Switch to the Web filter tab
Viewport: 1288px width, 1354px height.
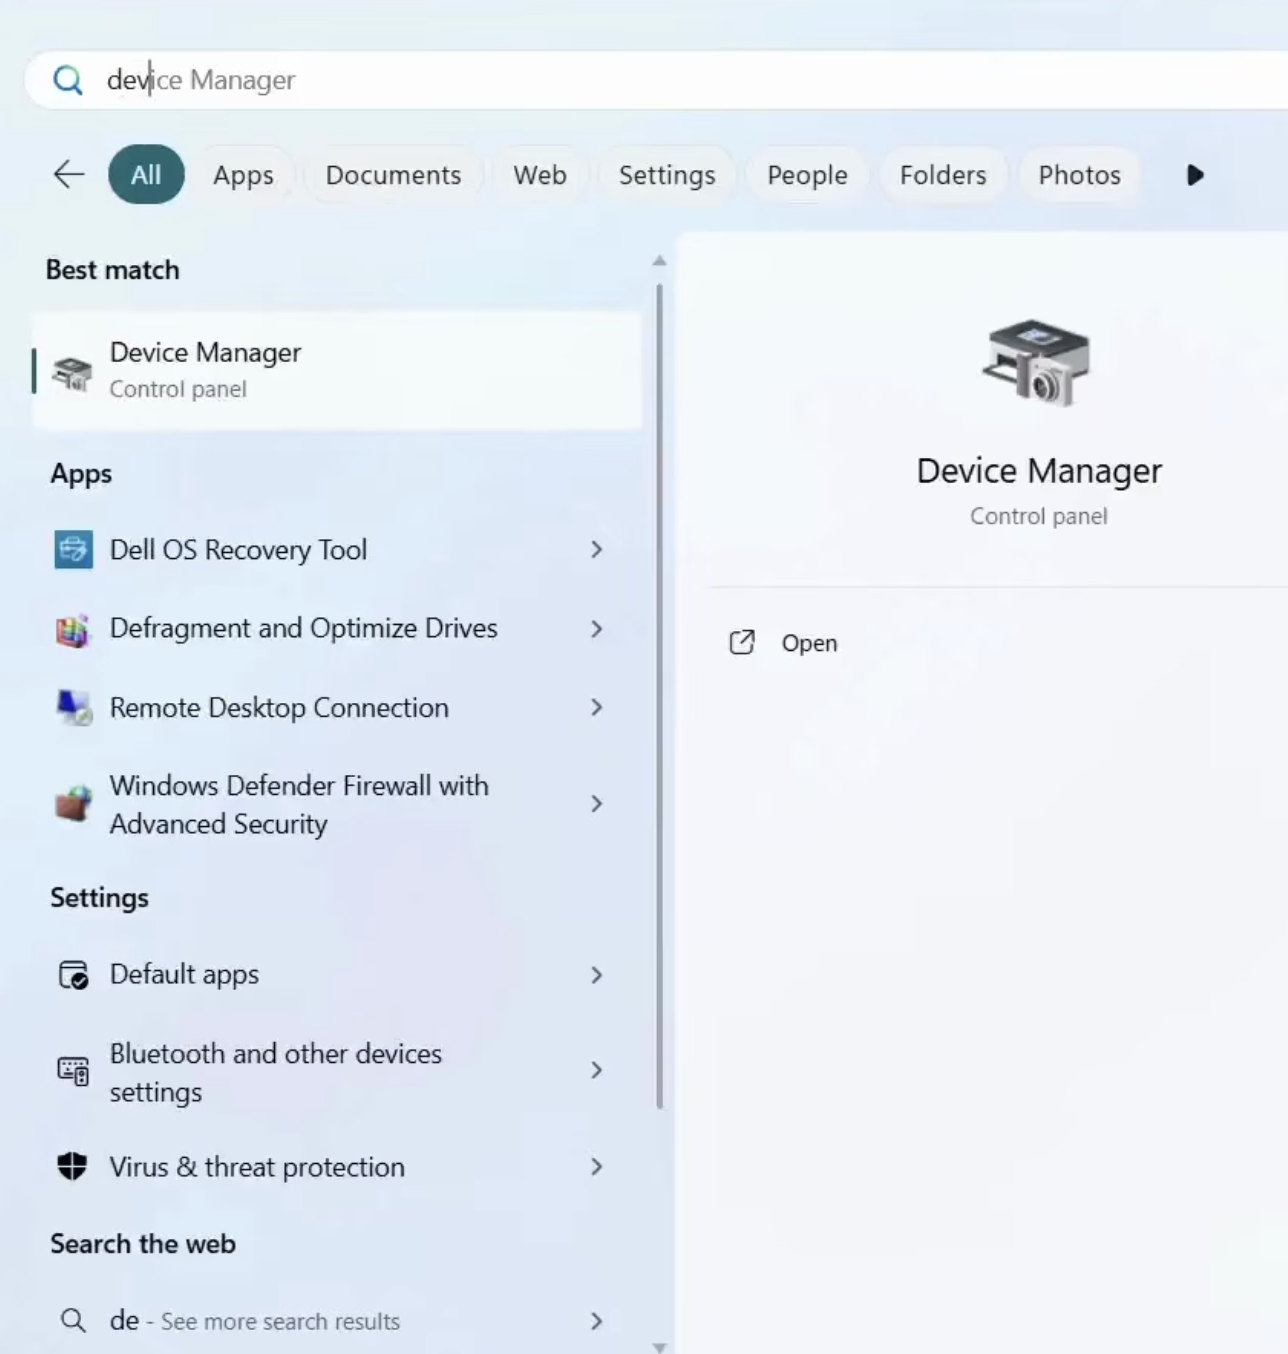540,175
